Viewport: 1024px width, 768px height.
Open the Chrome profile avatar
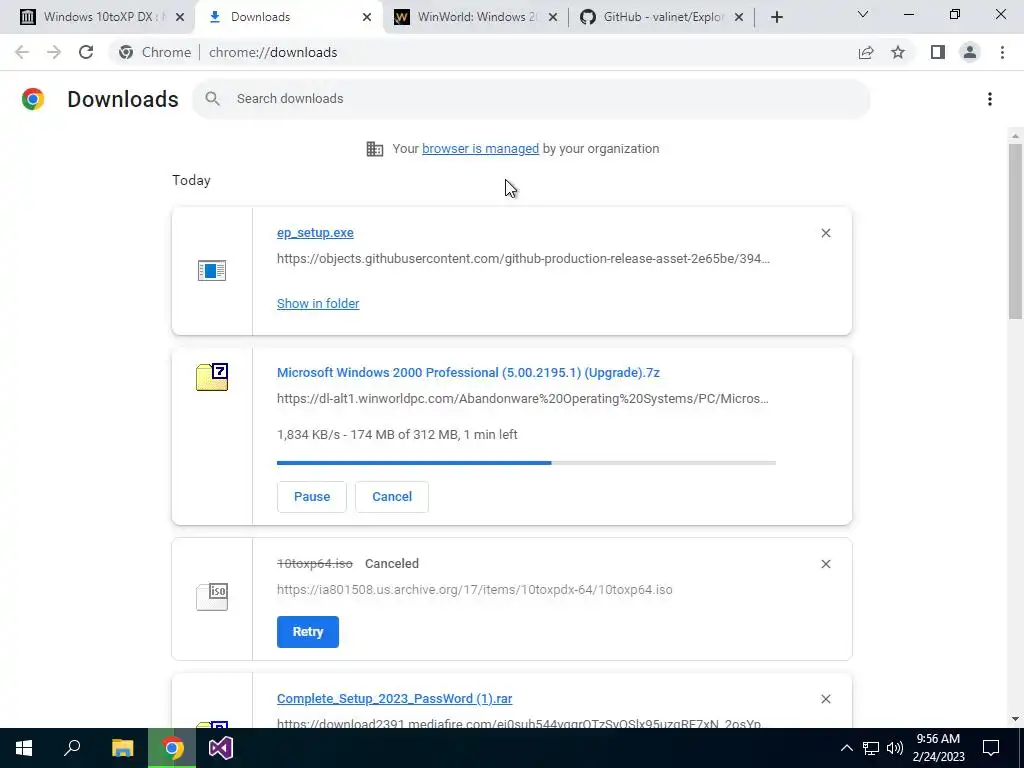970,52
